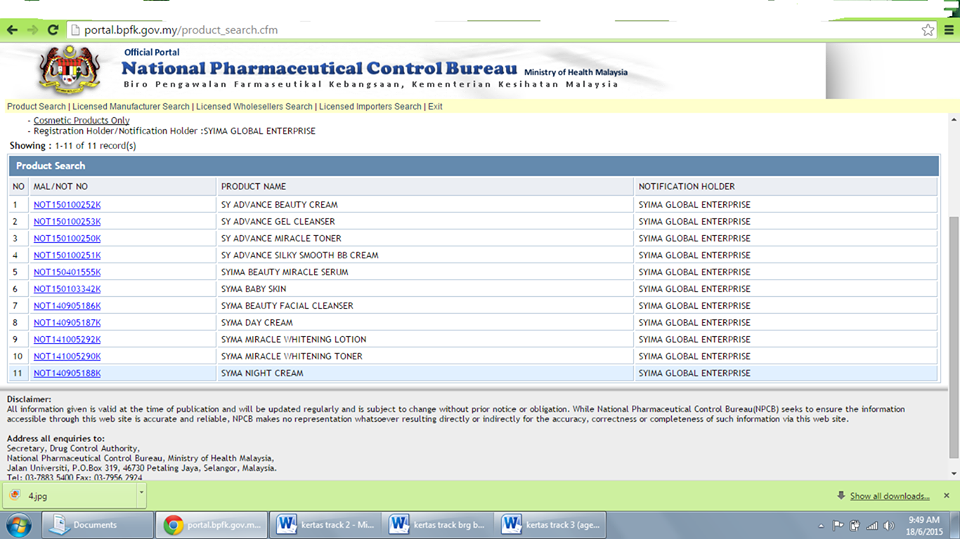Open notification NOT150100253K
This screenshot has width=960, height=539.
click(x=67, y=222)
